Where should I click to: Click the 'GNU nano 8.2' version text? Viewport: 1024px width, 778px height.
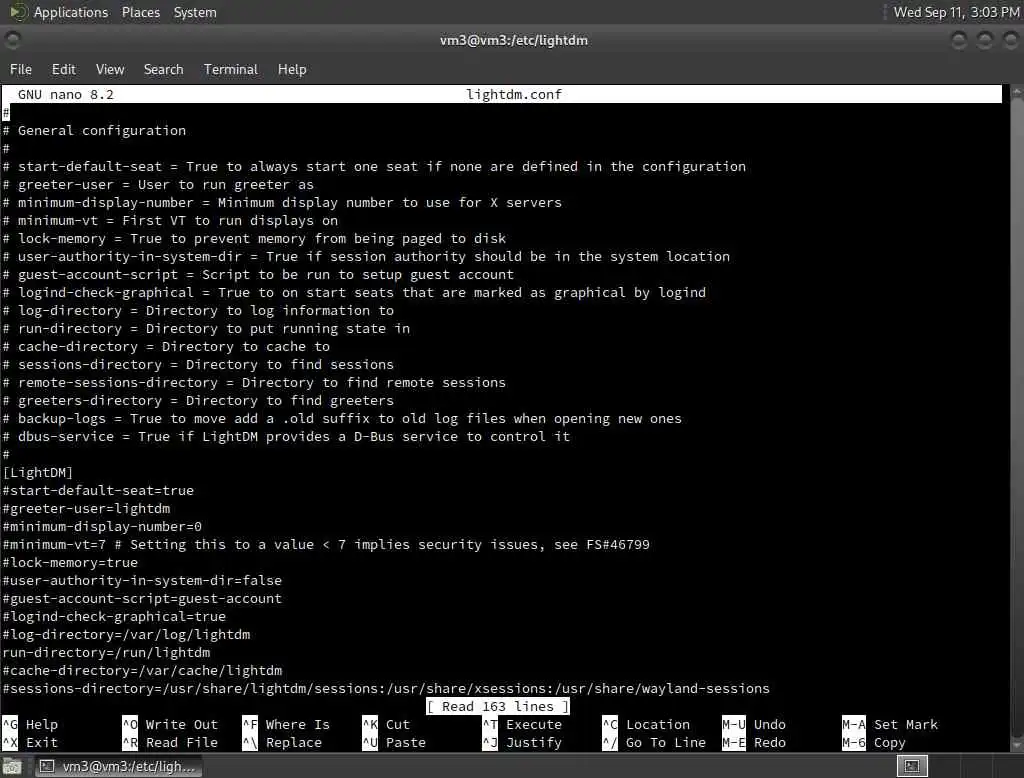[x=66, y=95]
